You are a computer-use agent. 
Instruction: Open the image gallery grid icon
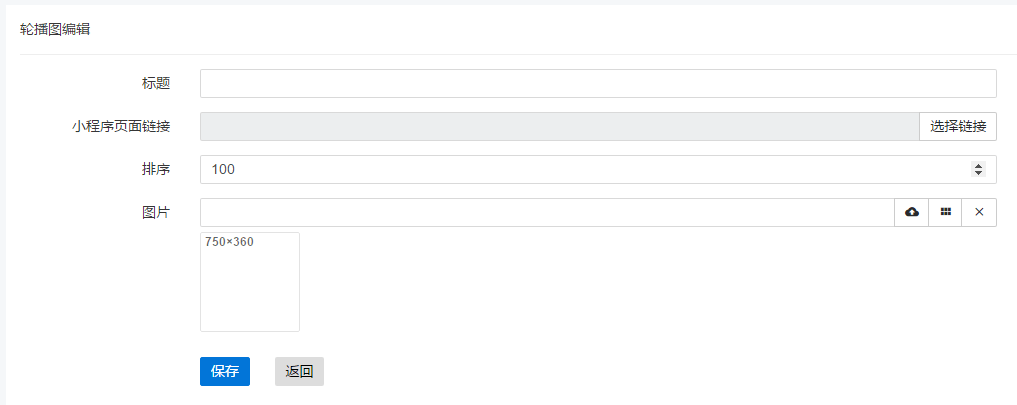click(x=946, y=212)
